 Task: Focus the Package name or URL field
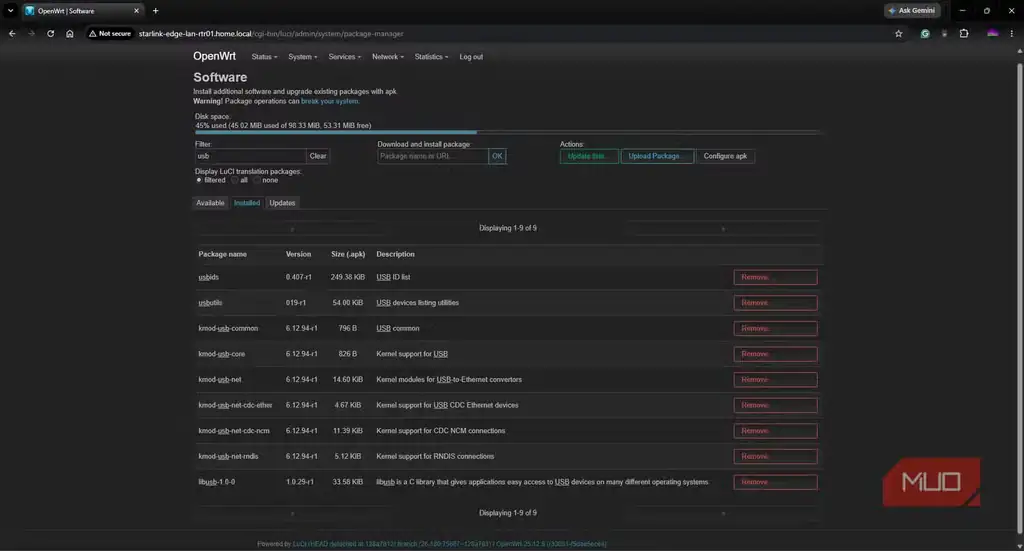pos(432,156)
